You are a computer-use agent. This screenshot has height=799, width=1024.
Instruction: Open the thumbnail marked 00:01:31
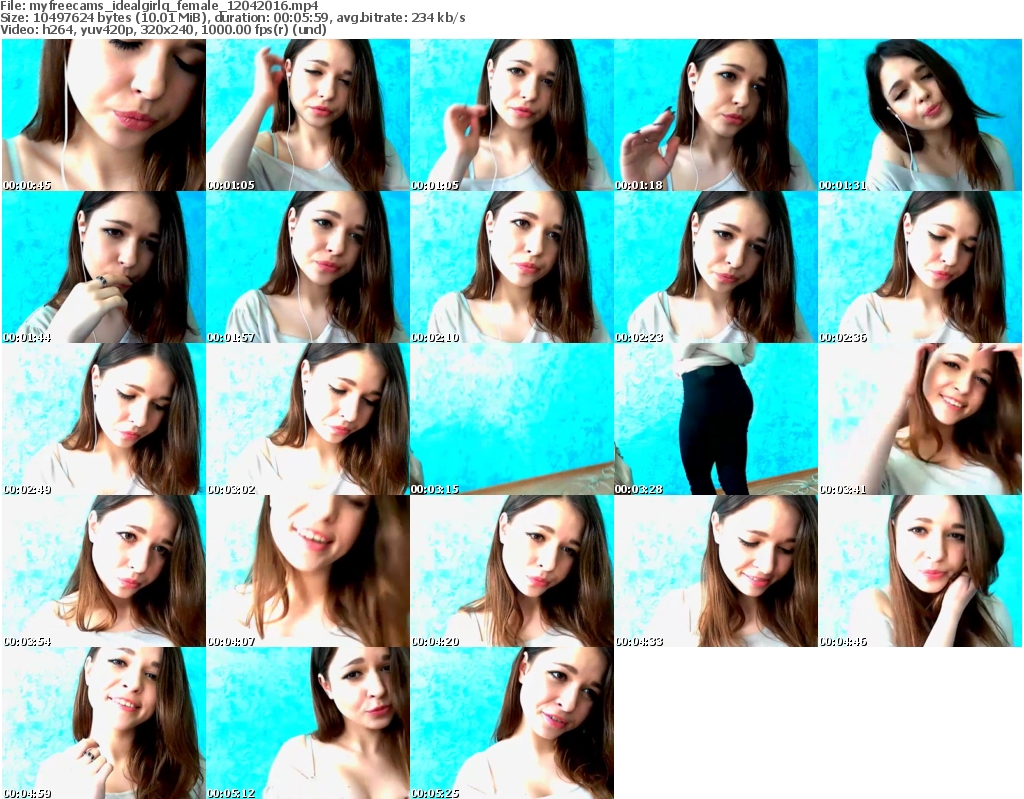pyautogui.click(x=920, y=115)
